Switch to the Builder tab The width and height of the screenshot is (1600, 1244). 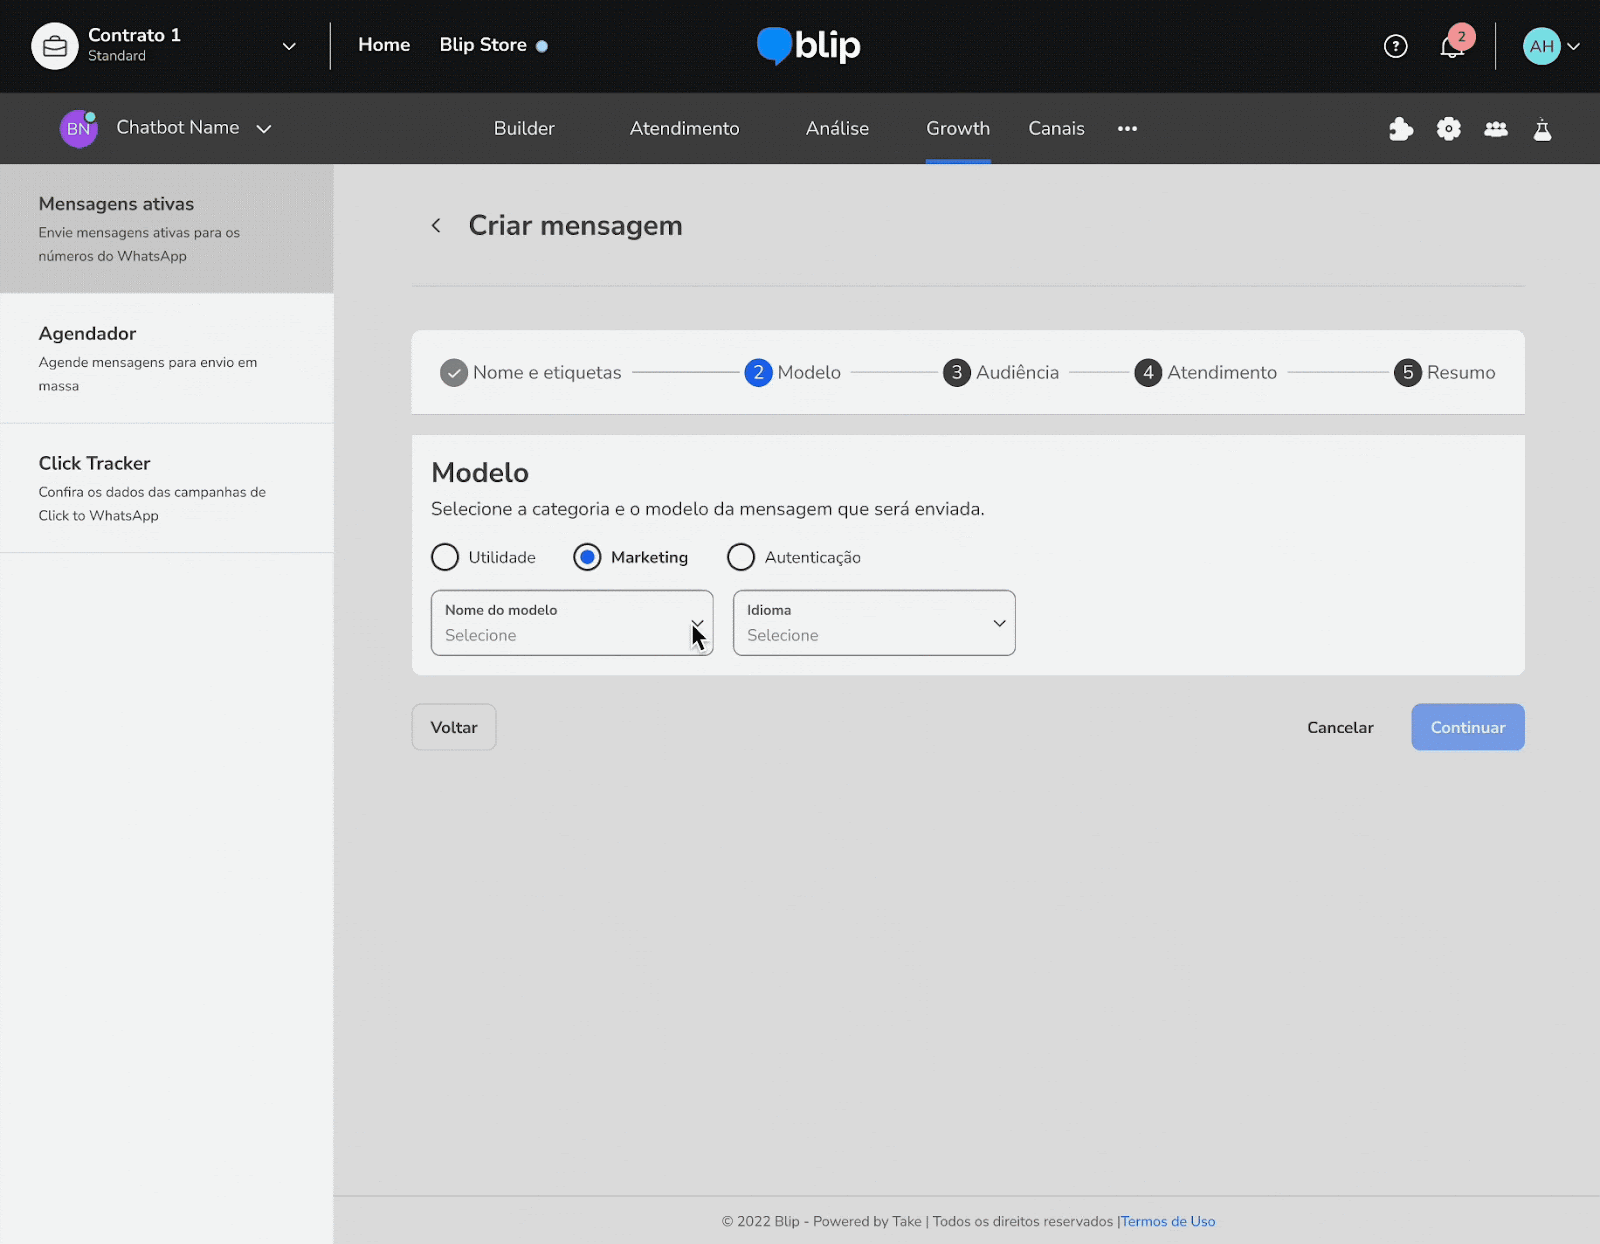pos(524,129)
